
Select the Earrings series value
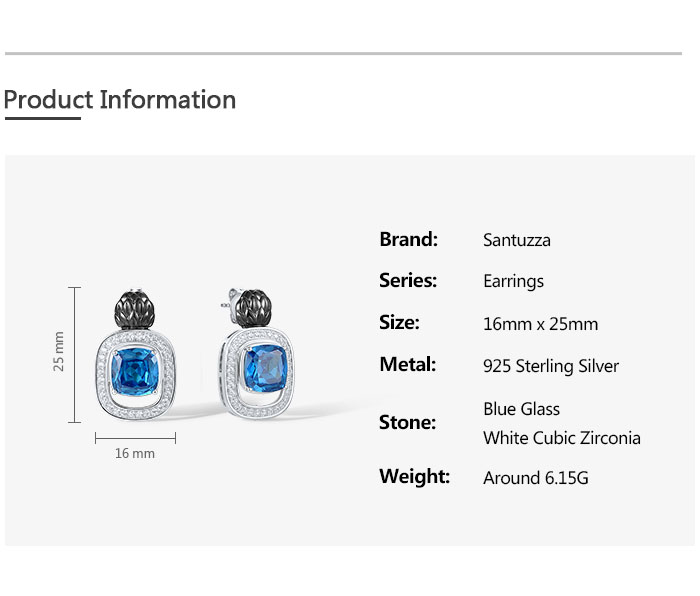click(513, 282)
